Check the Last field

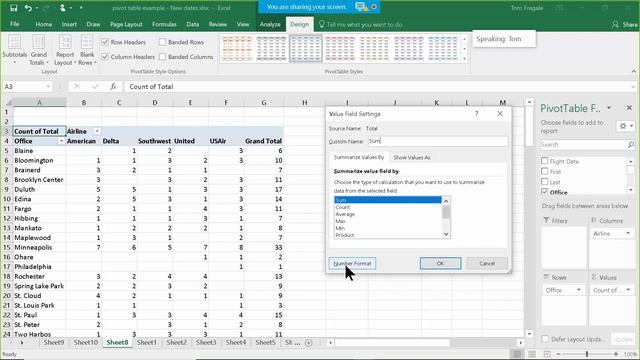click(x=544, y=181)
